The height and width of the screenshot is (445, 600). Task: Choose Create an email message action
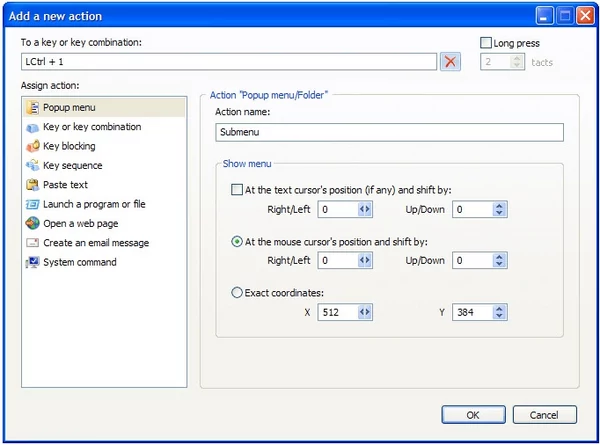[x=104, y=243]
